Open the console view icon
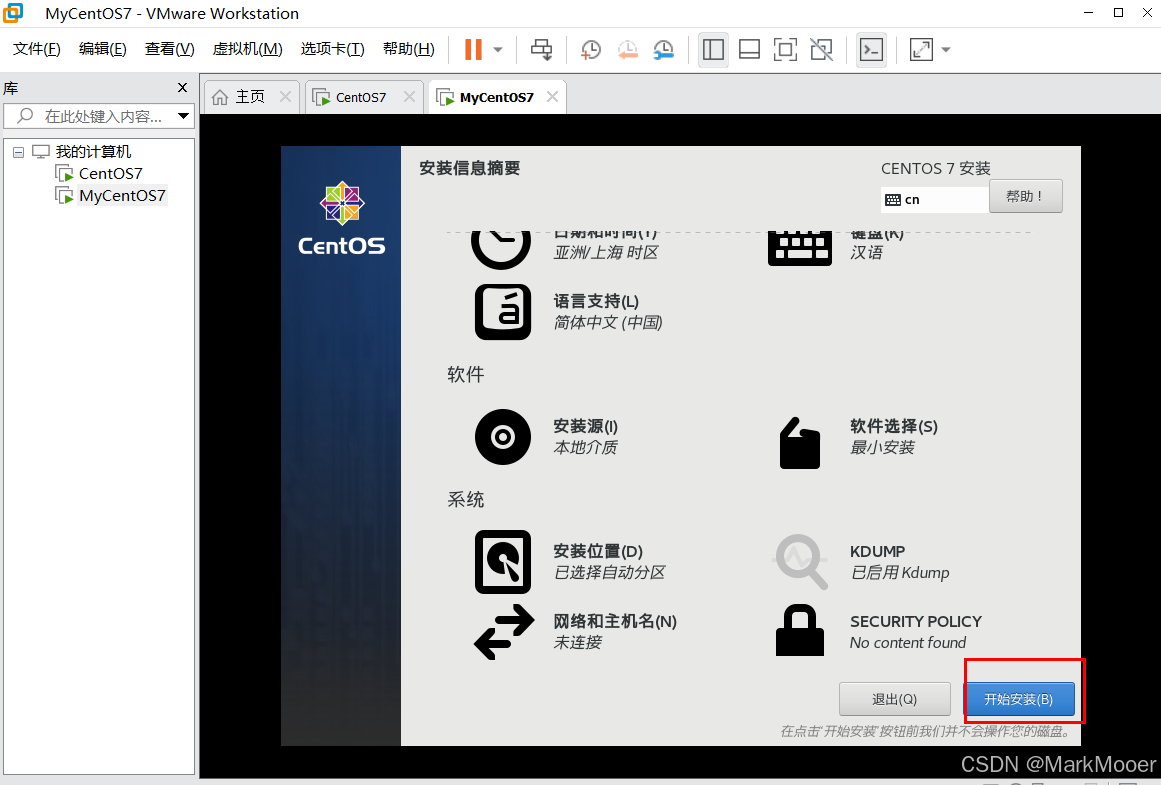This screenshot has height=785, width=1161. tap(871, 50)
